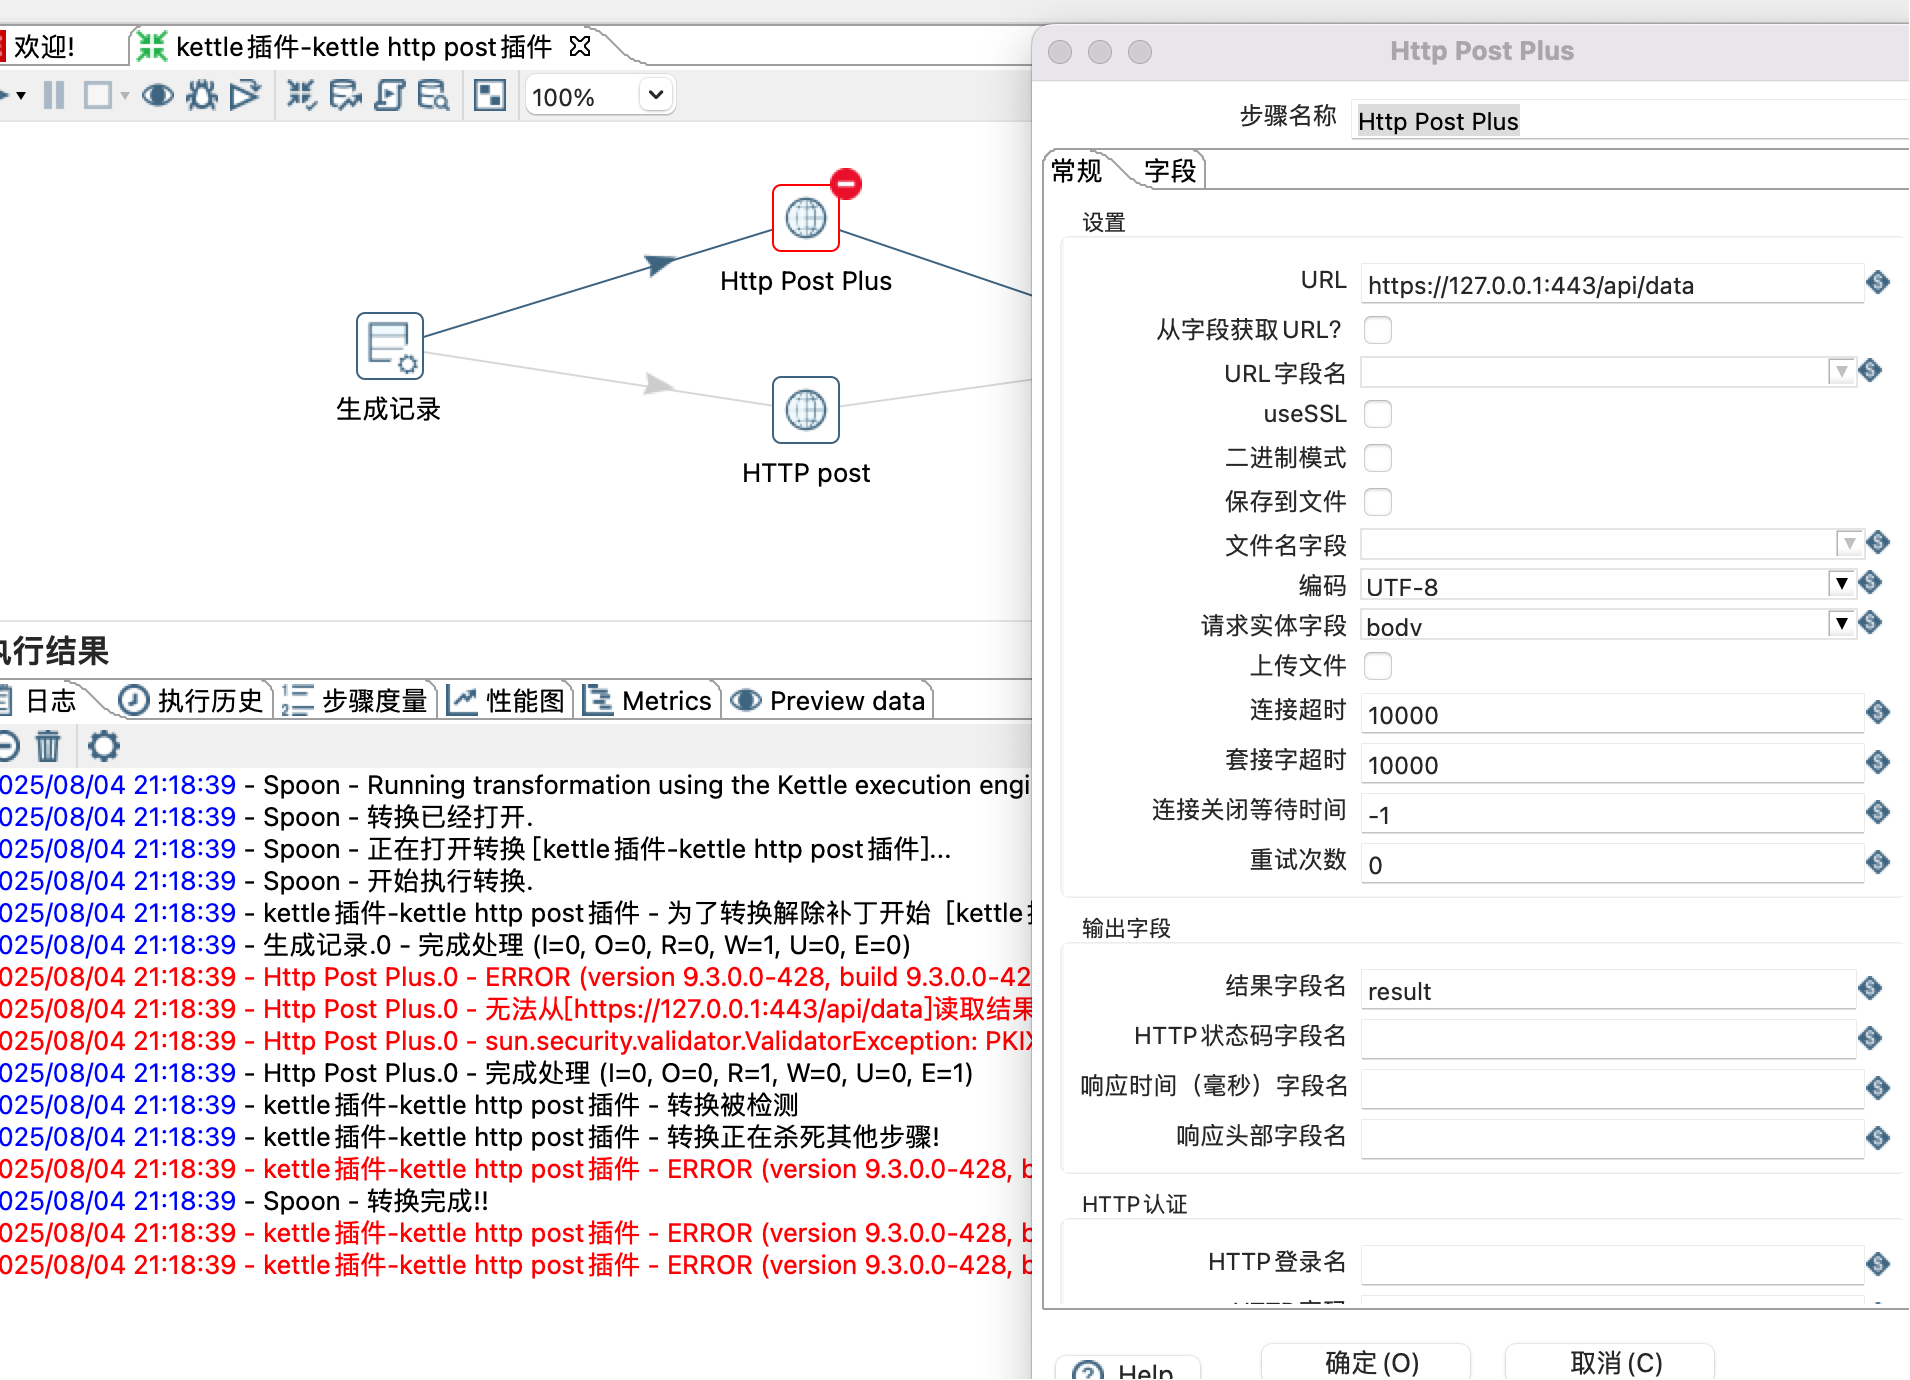Open the 性能图 tab
Image resolution: width=1910 pixels, height=1380 pixels.
tap(507, 701)
